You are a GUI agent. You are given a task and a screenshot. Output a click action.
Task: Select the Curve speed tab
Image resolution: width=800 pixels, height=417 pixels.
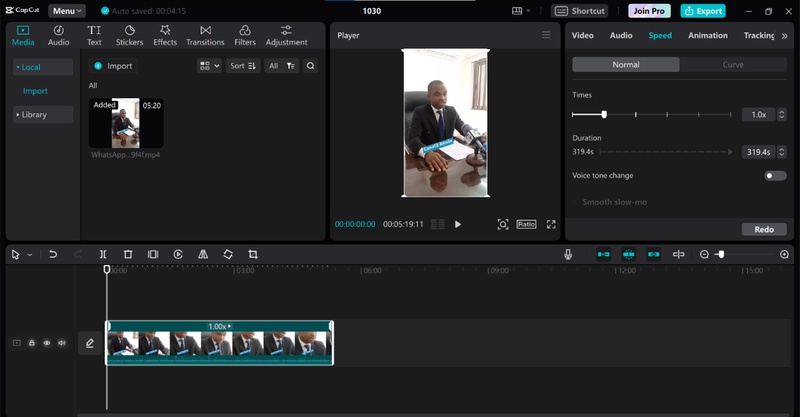click(733, 64)
